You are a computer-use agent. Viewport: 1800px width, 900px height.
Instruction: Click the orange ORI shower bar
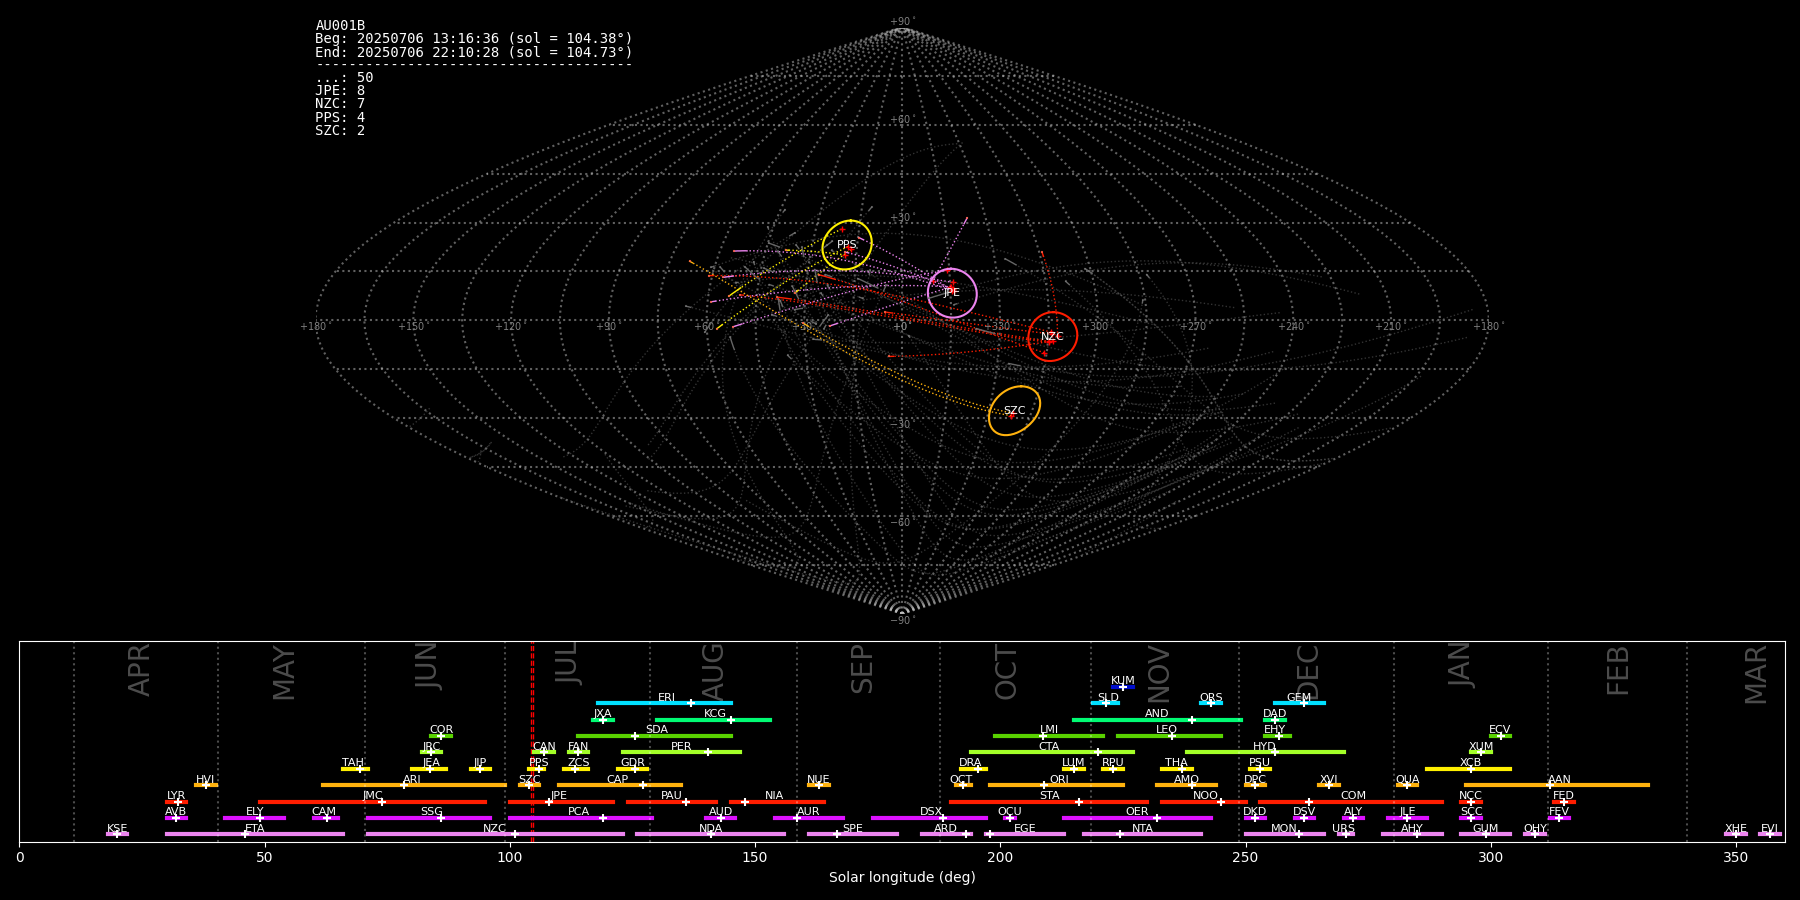(1056, 785)
